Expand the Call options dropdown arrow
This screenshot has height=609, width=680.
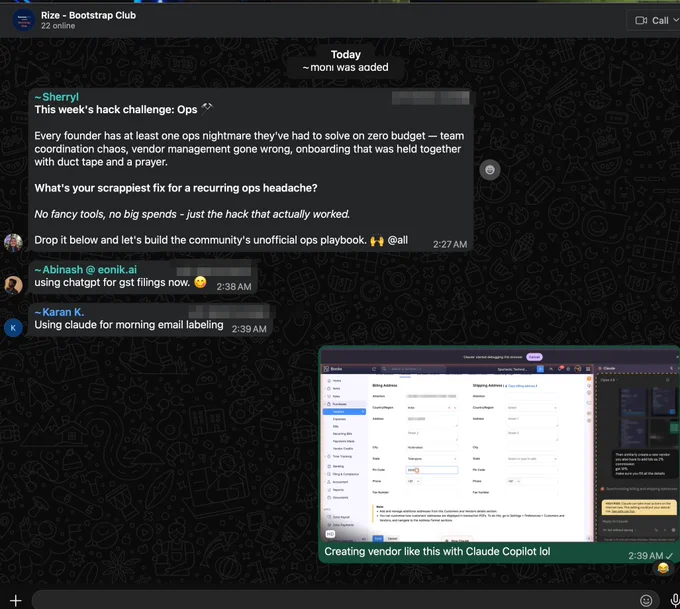tap(676, 20)
